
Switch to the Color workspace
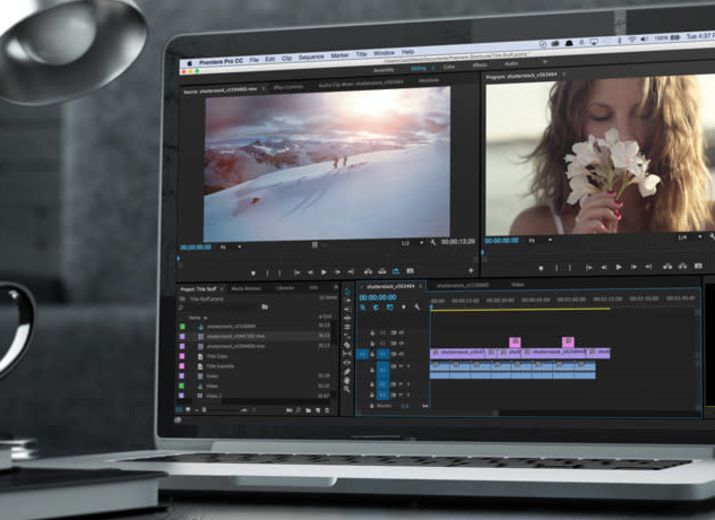449,67
